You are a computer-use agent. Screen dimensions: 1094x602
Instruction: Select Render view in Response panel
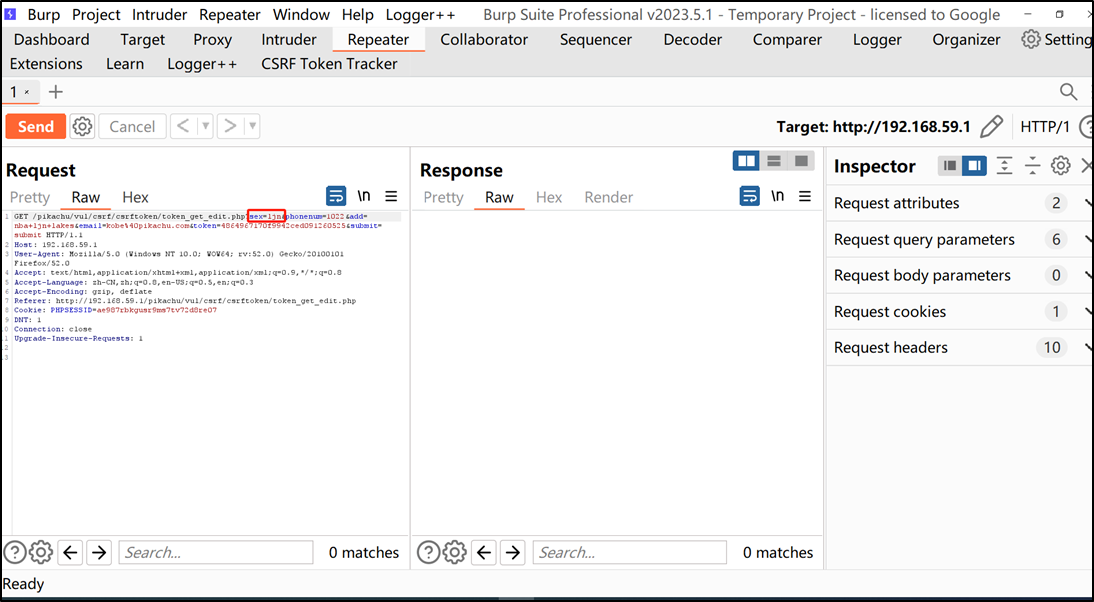point(608,197)
